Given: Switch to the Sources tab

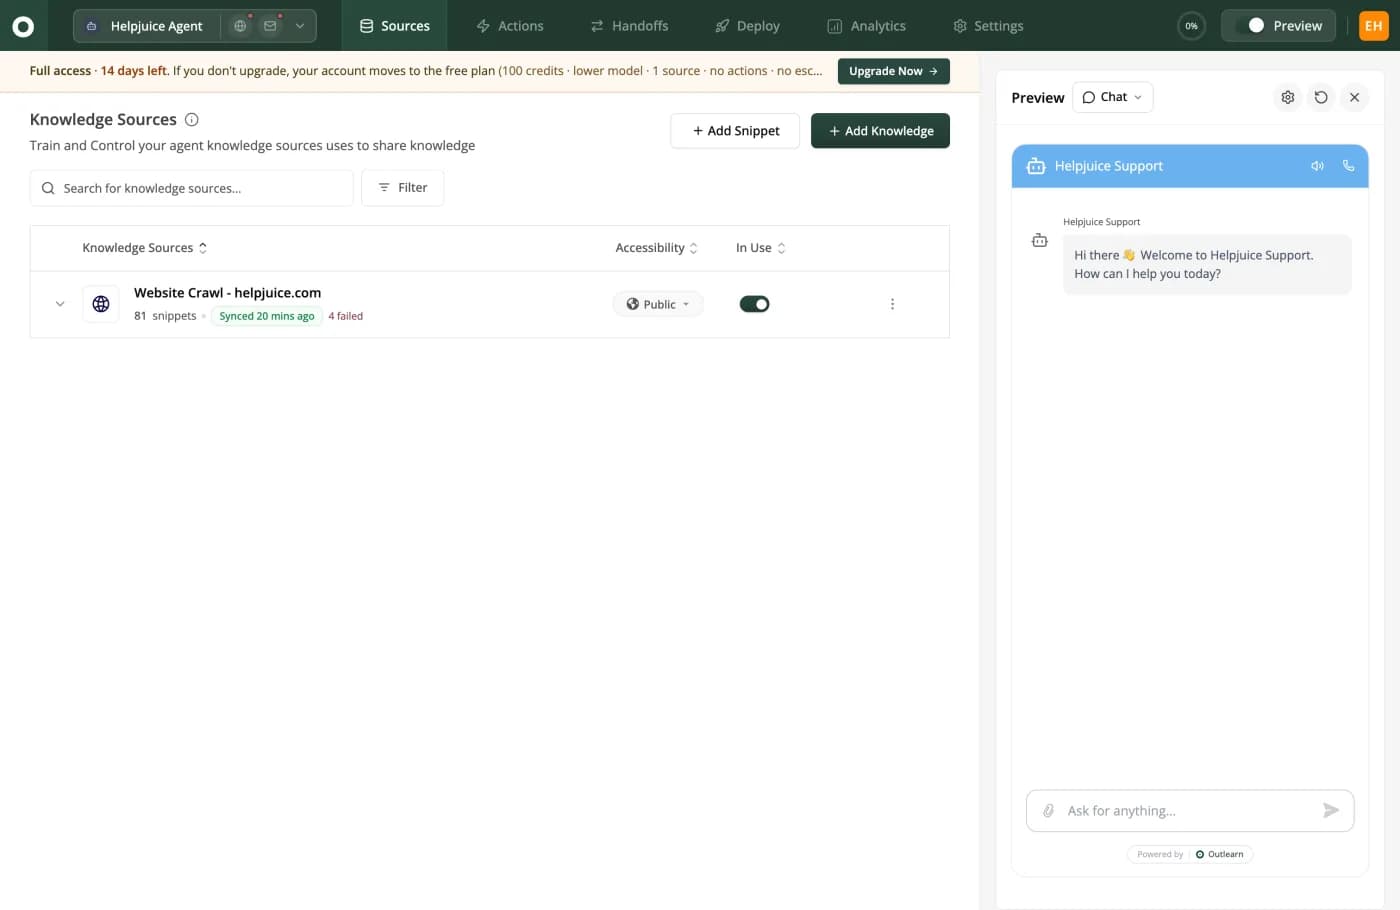Looking at the screenshot, I should point(394,26).
